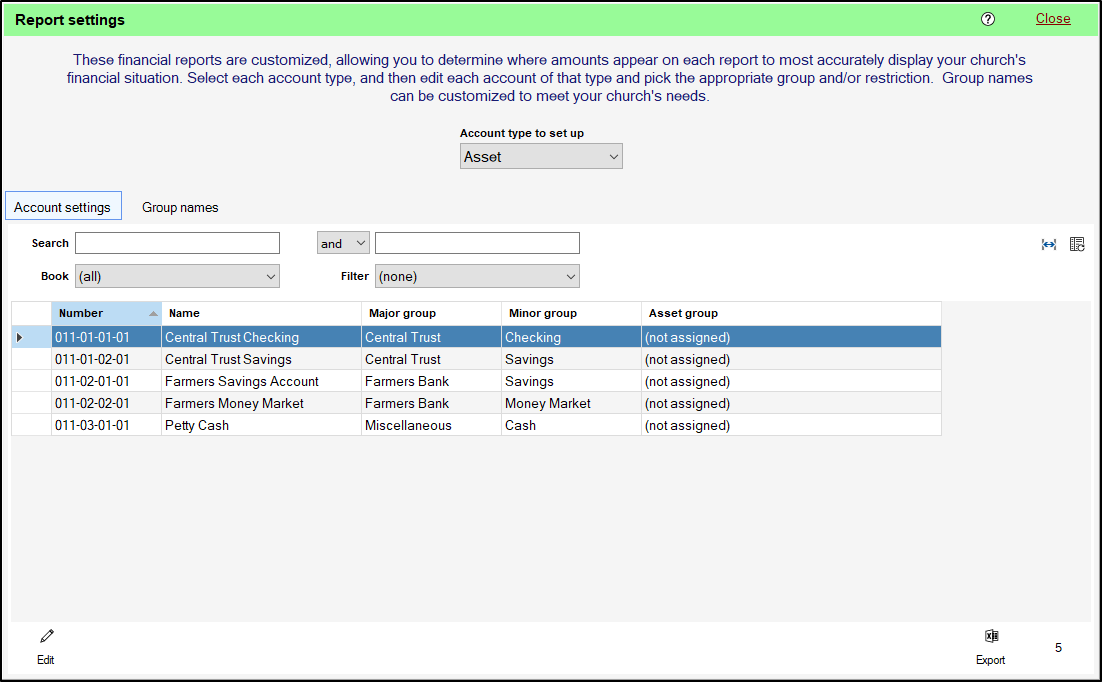Click the Edit pencil icon

46,636
